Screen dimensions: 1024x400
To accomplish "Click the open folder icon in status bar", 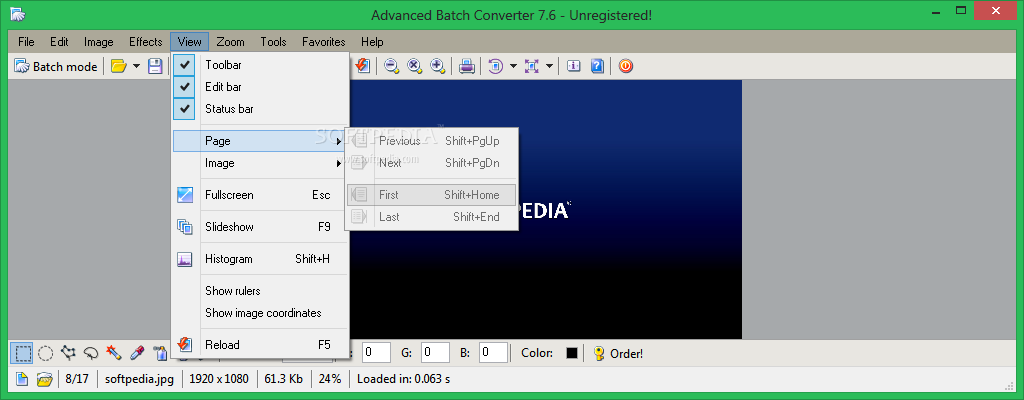I will [x=44, y=379].
